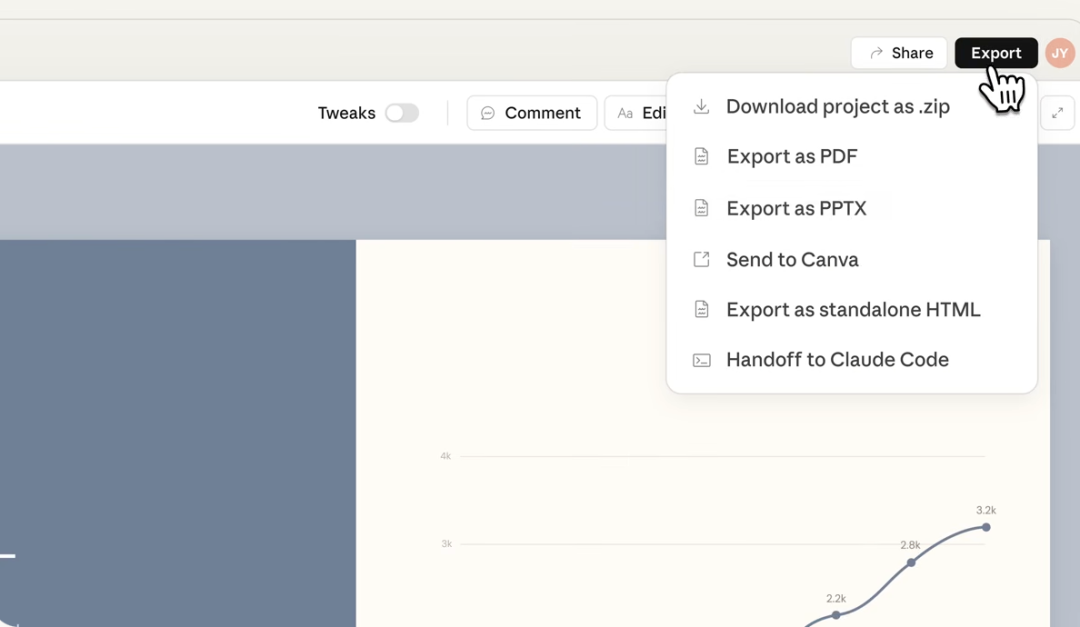Enter fullscreen with the expand arrows icon

click(1057, 113)
